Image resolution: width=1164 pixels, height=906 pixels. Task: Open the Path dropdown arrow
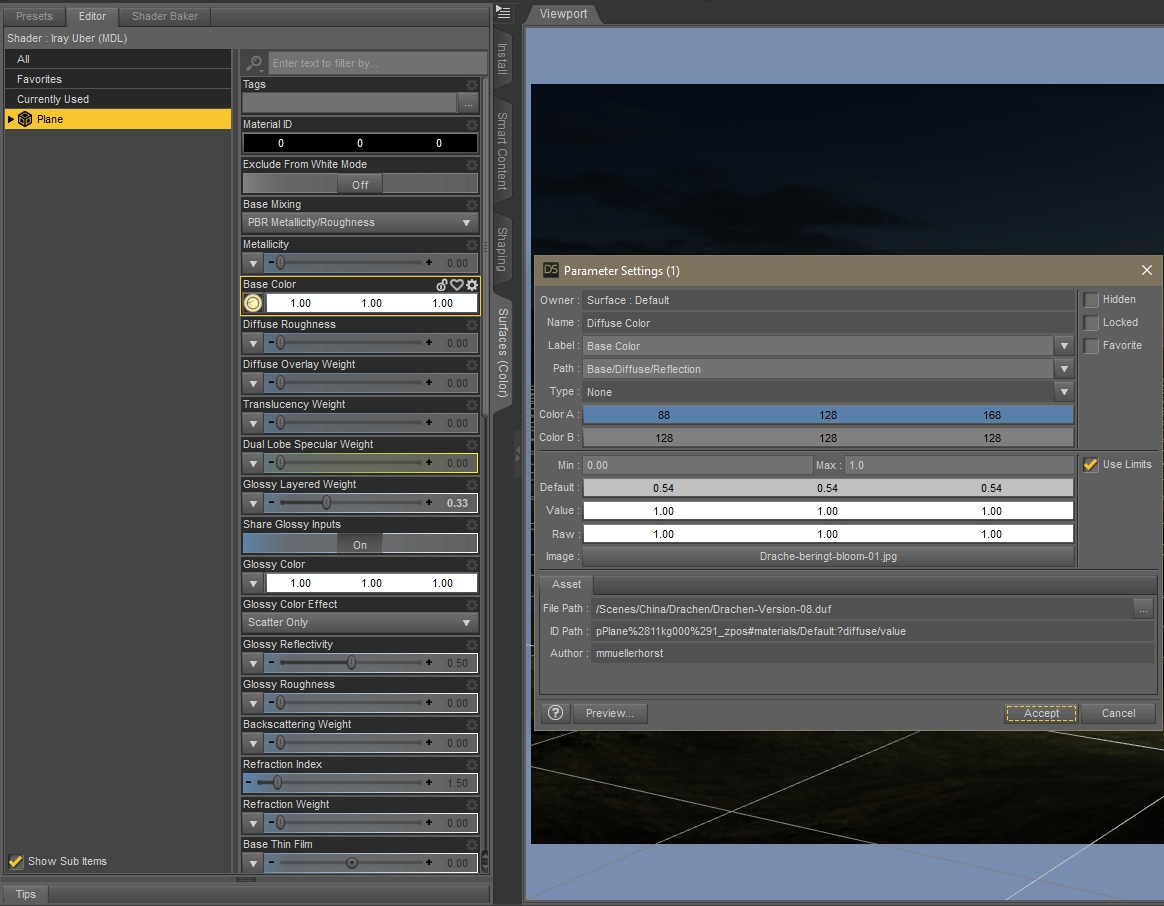coord(1065,369)
